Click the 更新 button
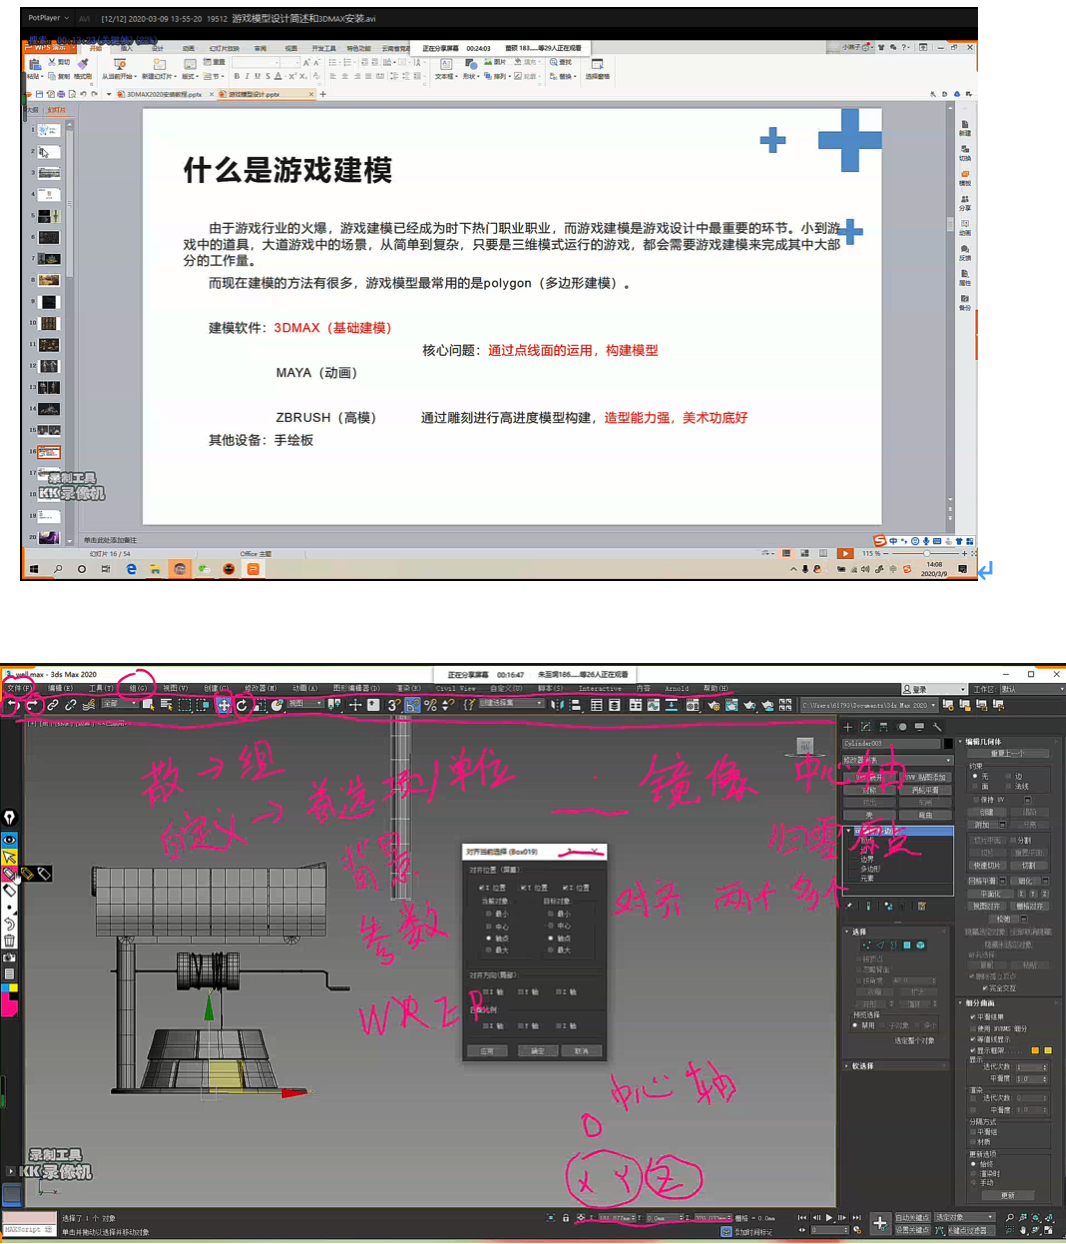Viewport: 1066px width, 1244px height. click(x=1008, y=1195)
